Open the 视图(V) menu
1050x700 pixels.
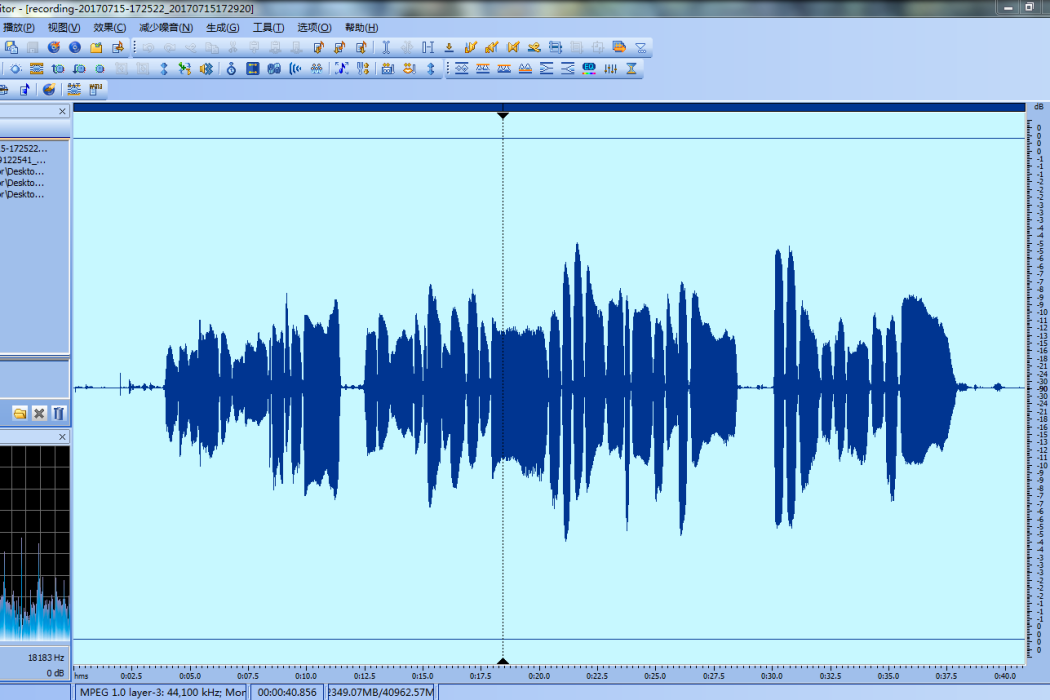64,27
